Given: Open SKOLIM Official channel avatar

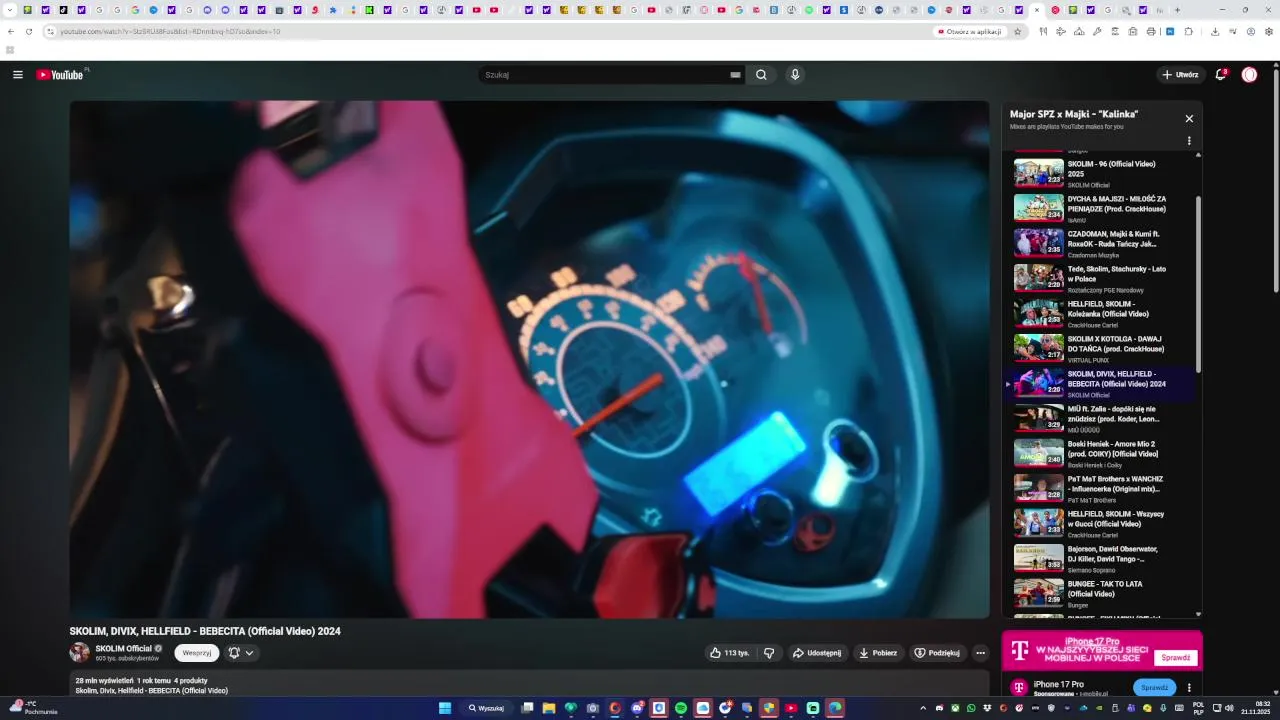Looking at the screenshot, I should (79, 652).
